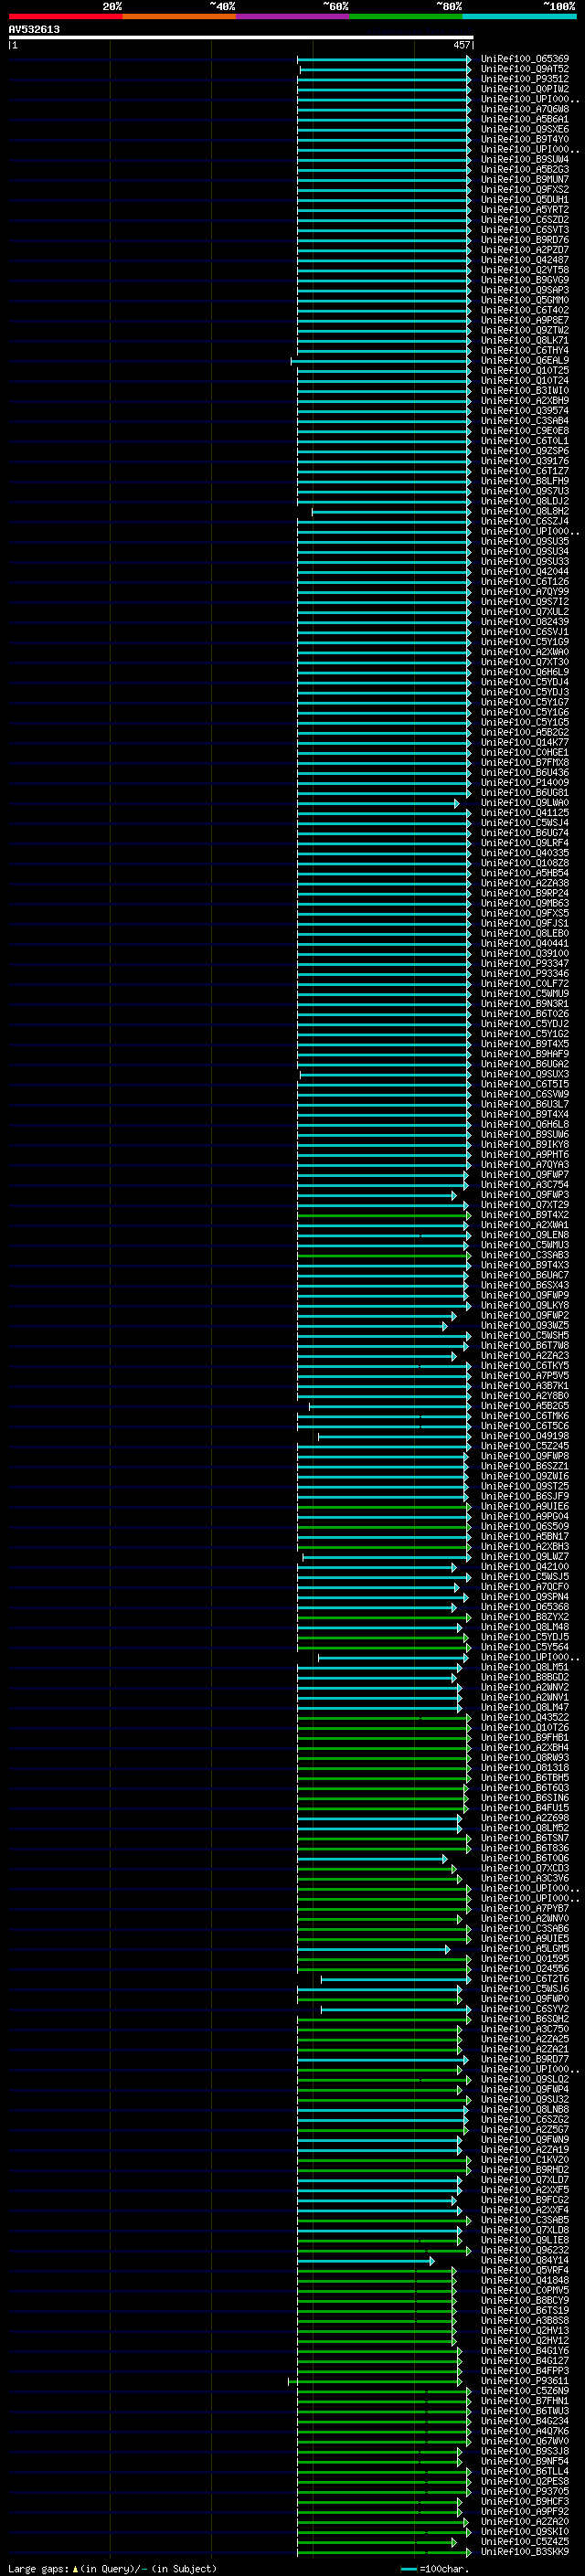585x2576 pixels.
Task: Select the UniRef100_A2ZA23 label
Action: [525, 1356]
